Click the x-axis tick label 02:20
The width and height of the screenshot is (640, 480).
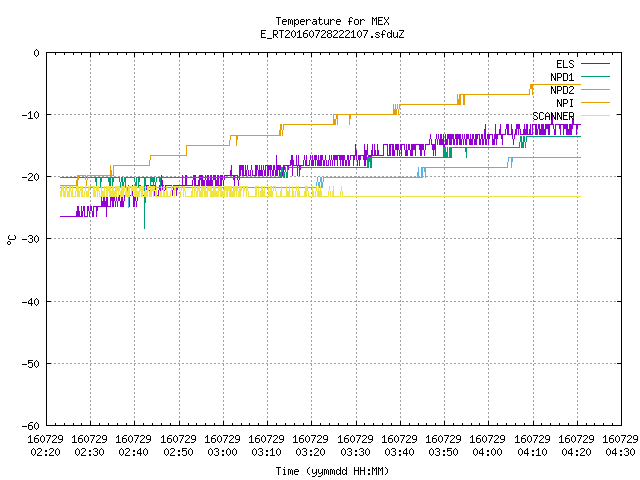pyautogui.click(x=45, y=452)
